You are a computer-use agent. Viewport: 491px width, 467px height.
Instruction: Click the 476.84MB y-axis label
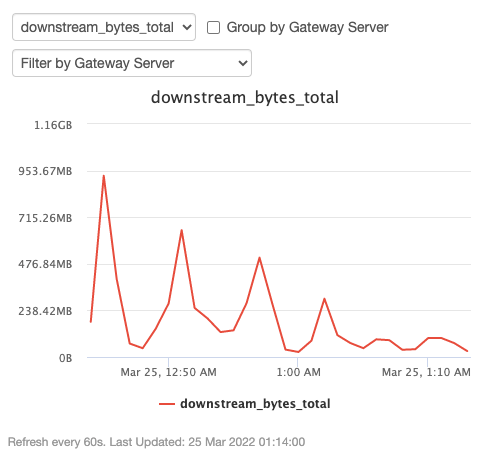pos(45,264)
